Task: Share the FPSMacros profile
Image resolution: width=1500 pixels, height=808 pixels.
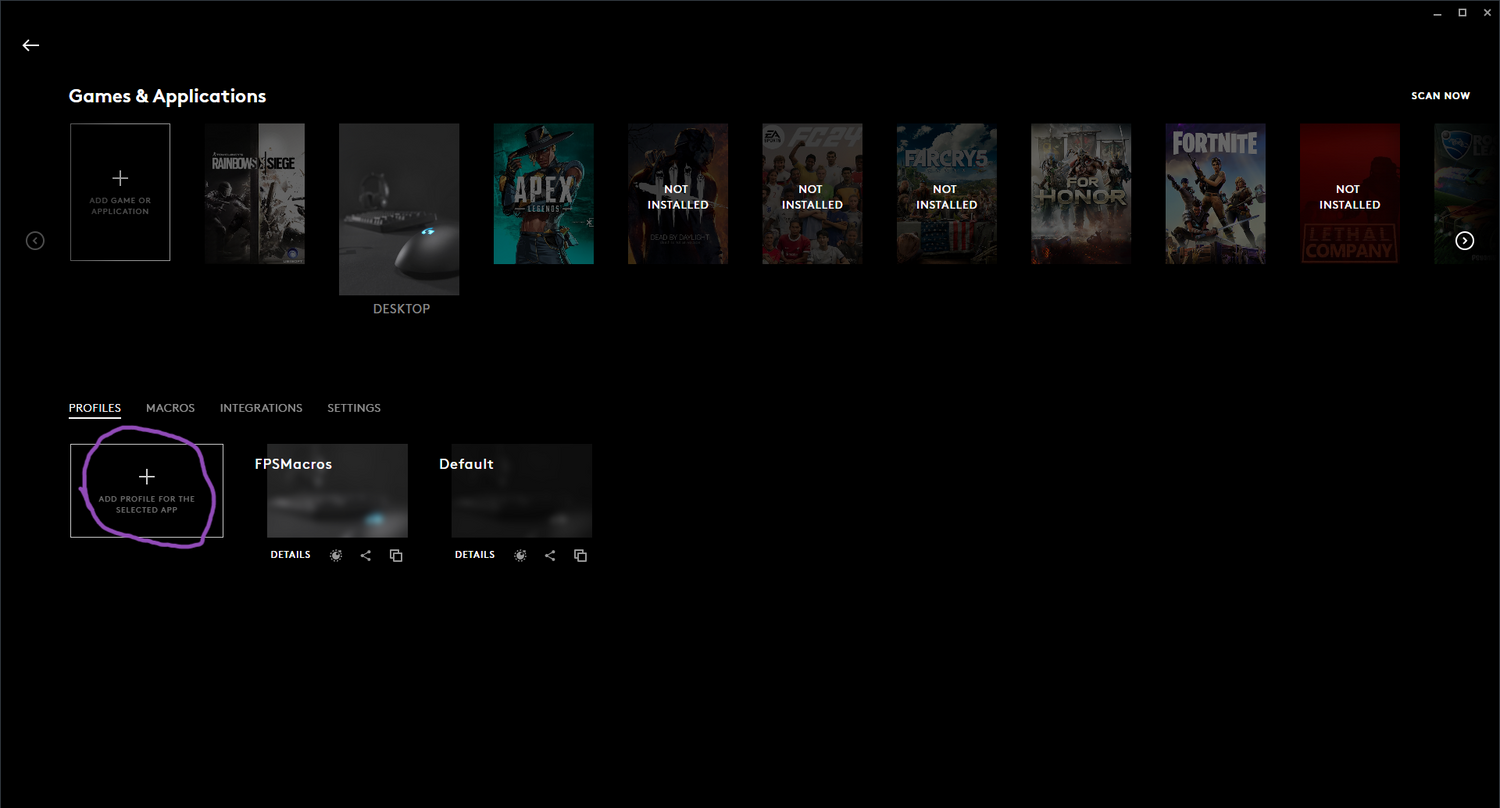Action: pyautogui.click(x=366, y=555)
